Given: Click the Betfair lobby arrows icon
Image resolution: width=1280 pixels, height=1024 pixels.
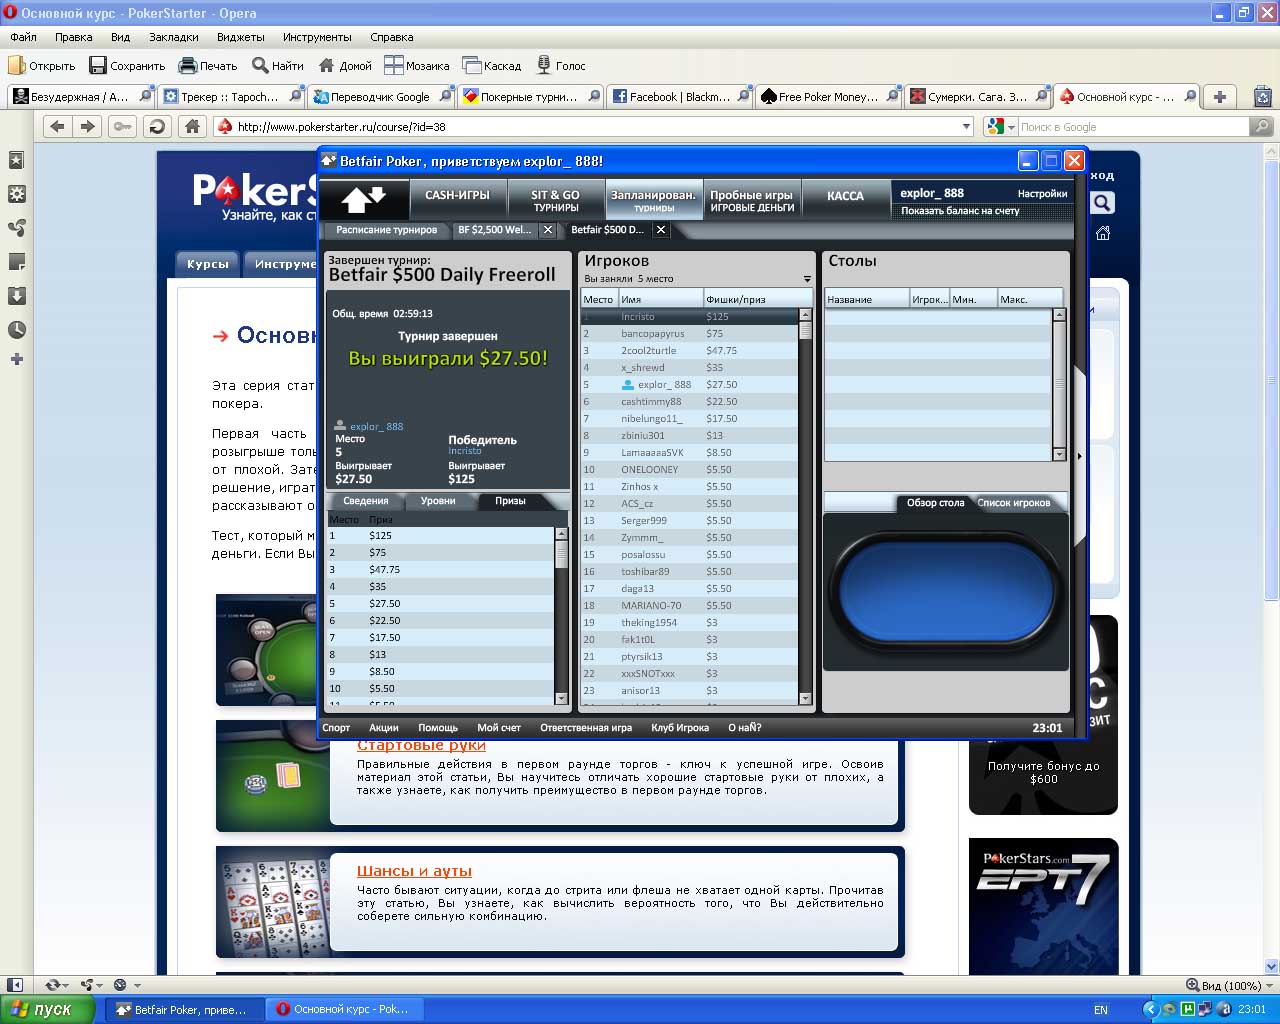Looking at the screenshot, I should (x=364, y=200).
